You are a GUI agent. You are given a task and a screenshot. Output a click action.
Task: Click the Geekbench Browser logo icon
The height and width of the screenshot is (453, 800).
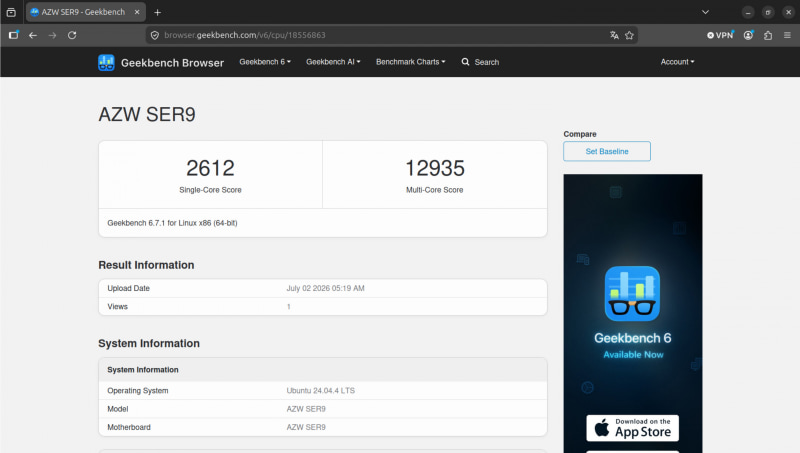tap(106, 62)
